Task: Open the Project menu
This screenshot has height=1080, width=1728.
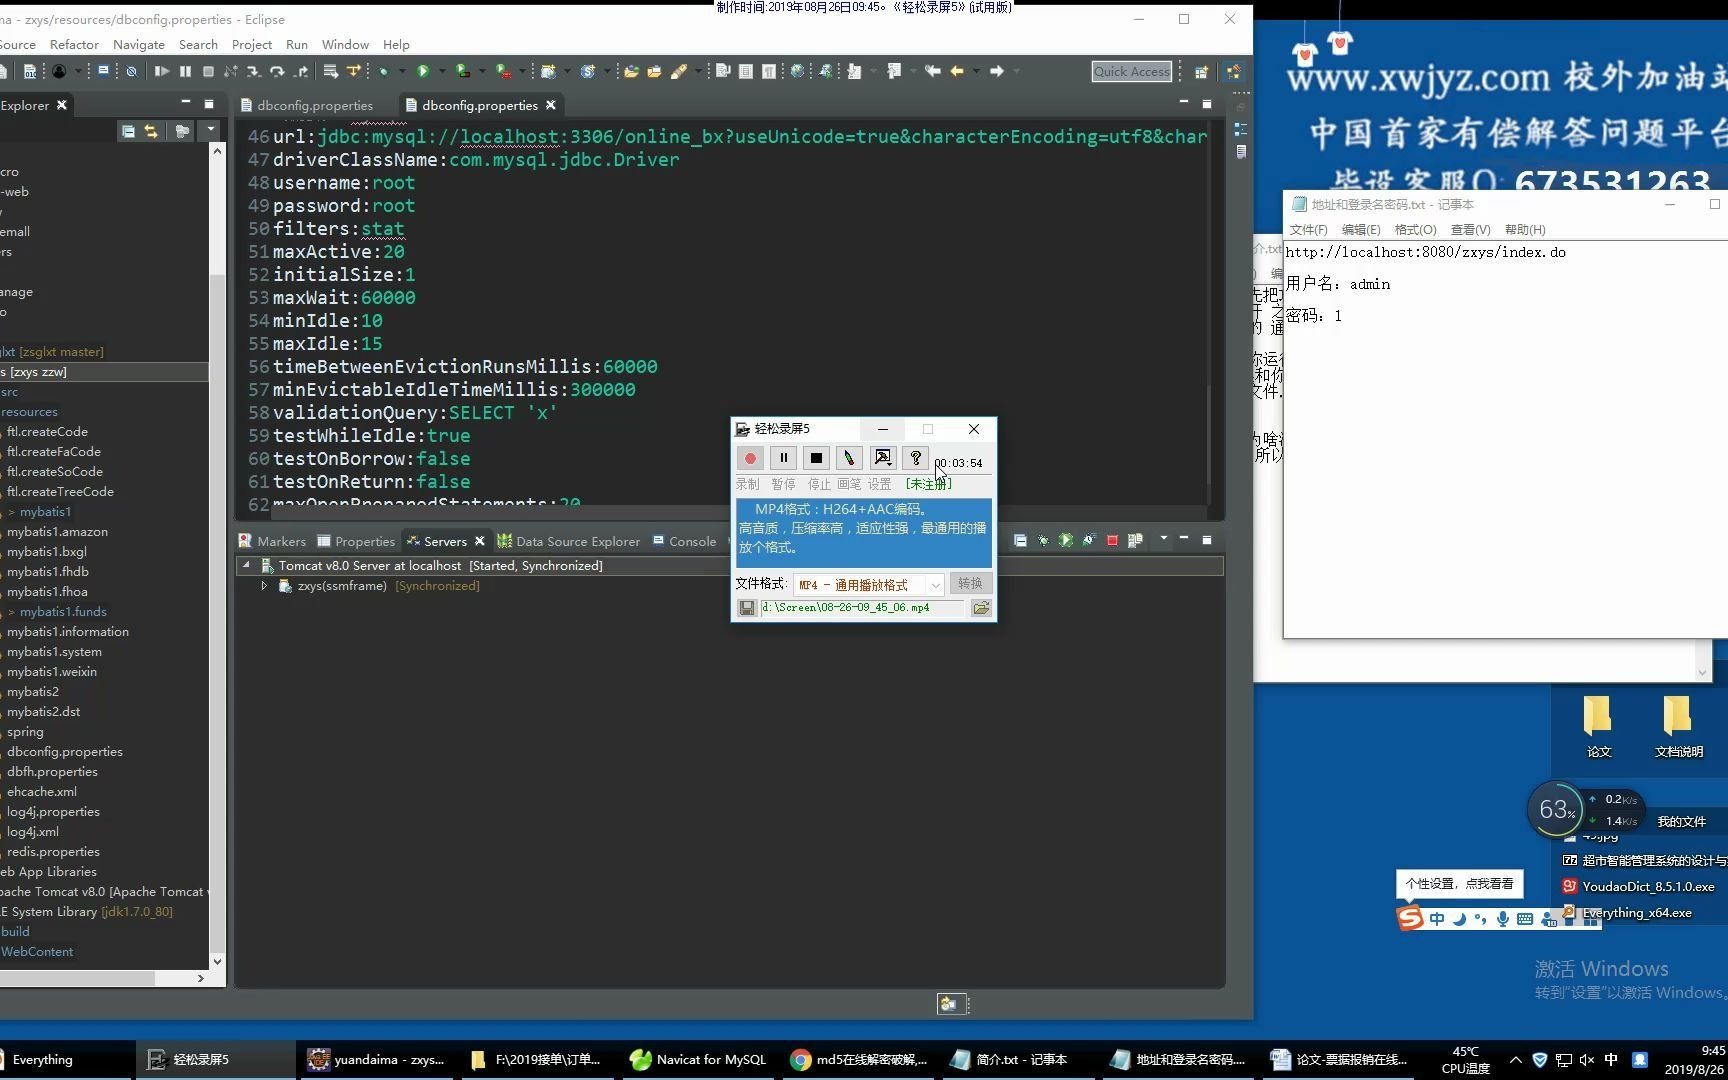Action: (x=252, y=44)
